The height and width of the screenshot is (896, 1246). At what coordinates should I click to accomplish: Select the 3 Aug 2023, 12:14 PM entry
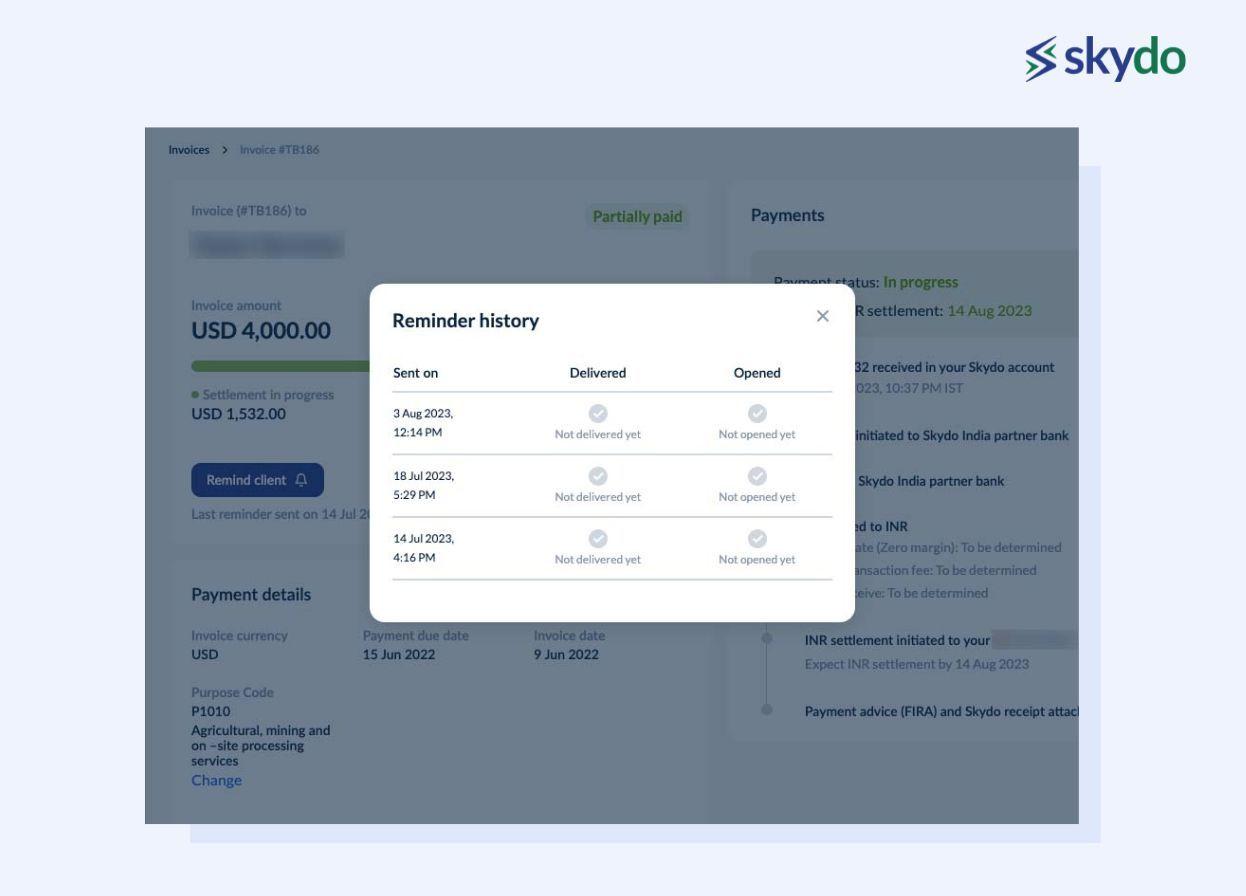[x=423, y=423]
